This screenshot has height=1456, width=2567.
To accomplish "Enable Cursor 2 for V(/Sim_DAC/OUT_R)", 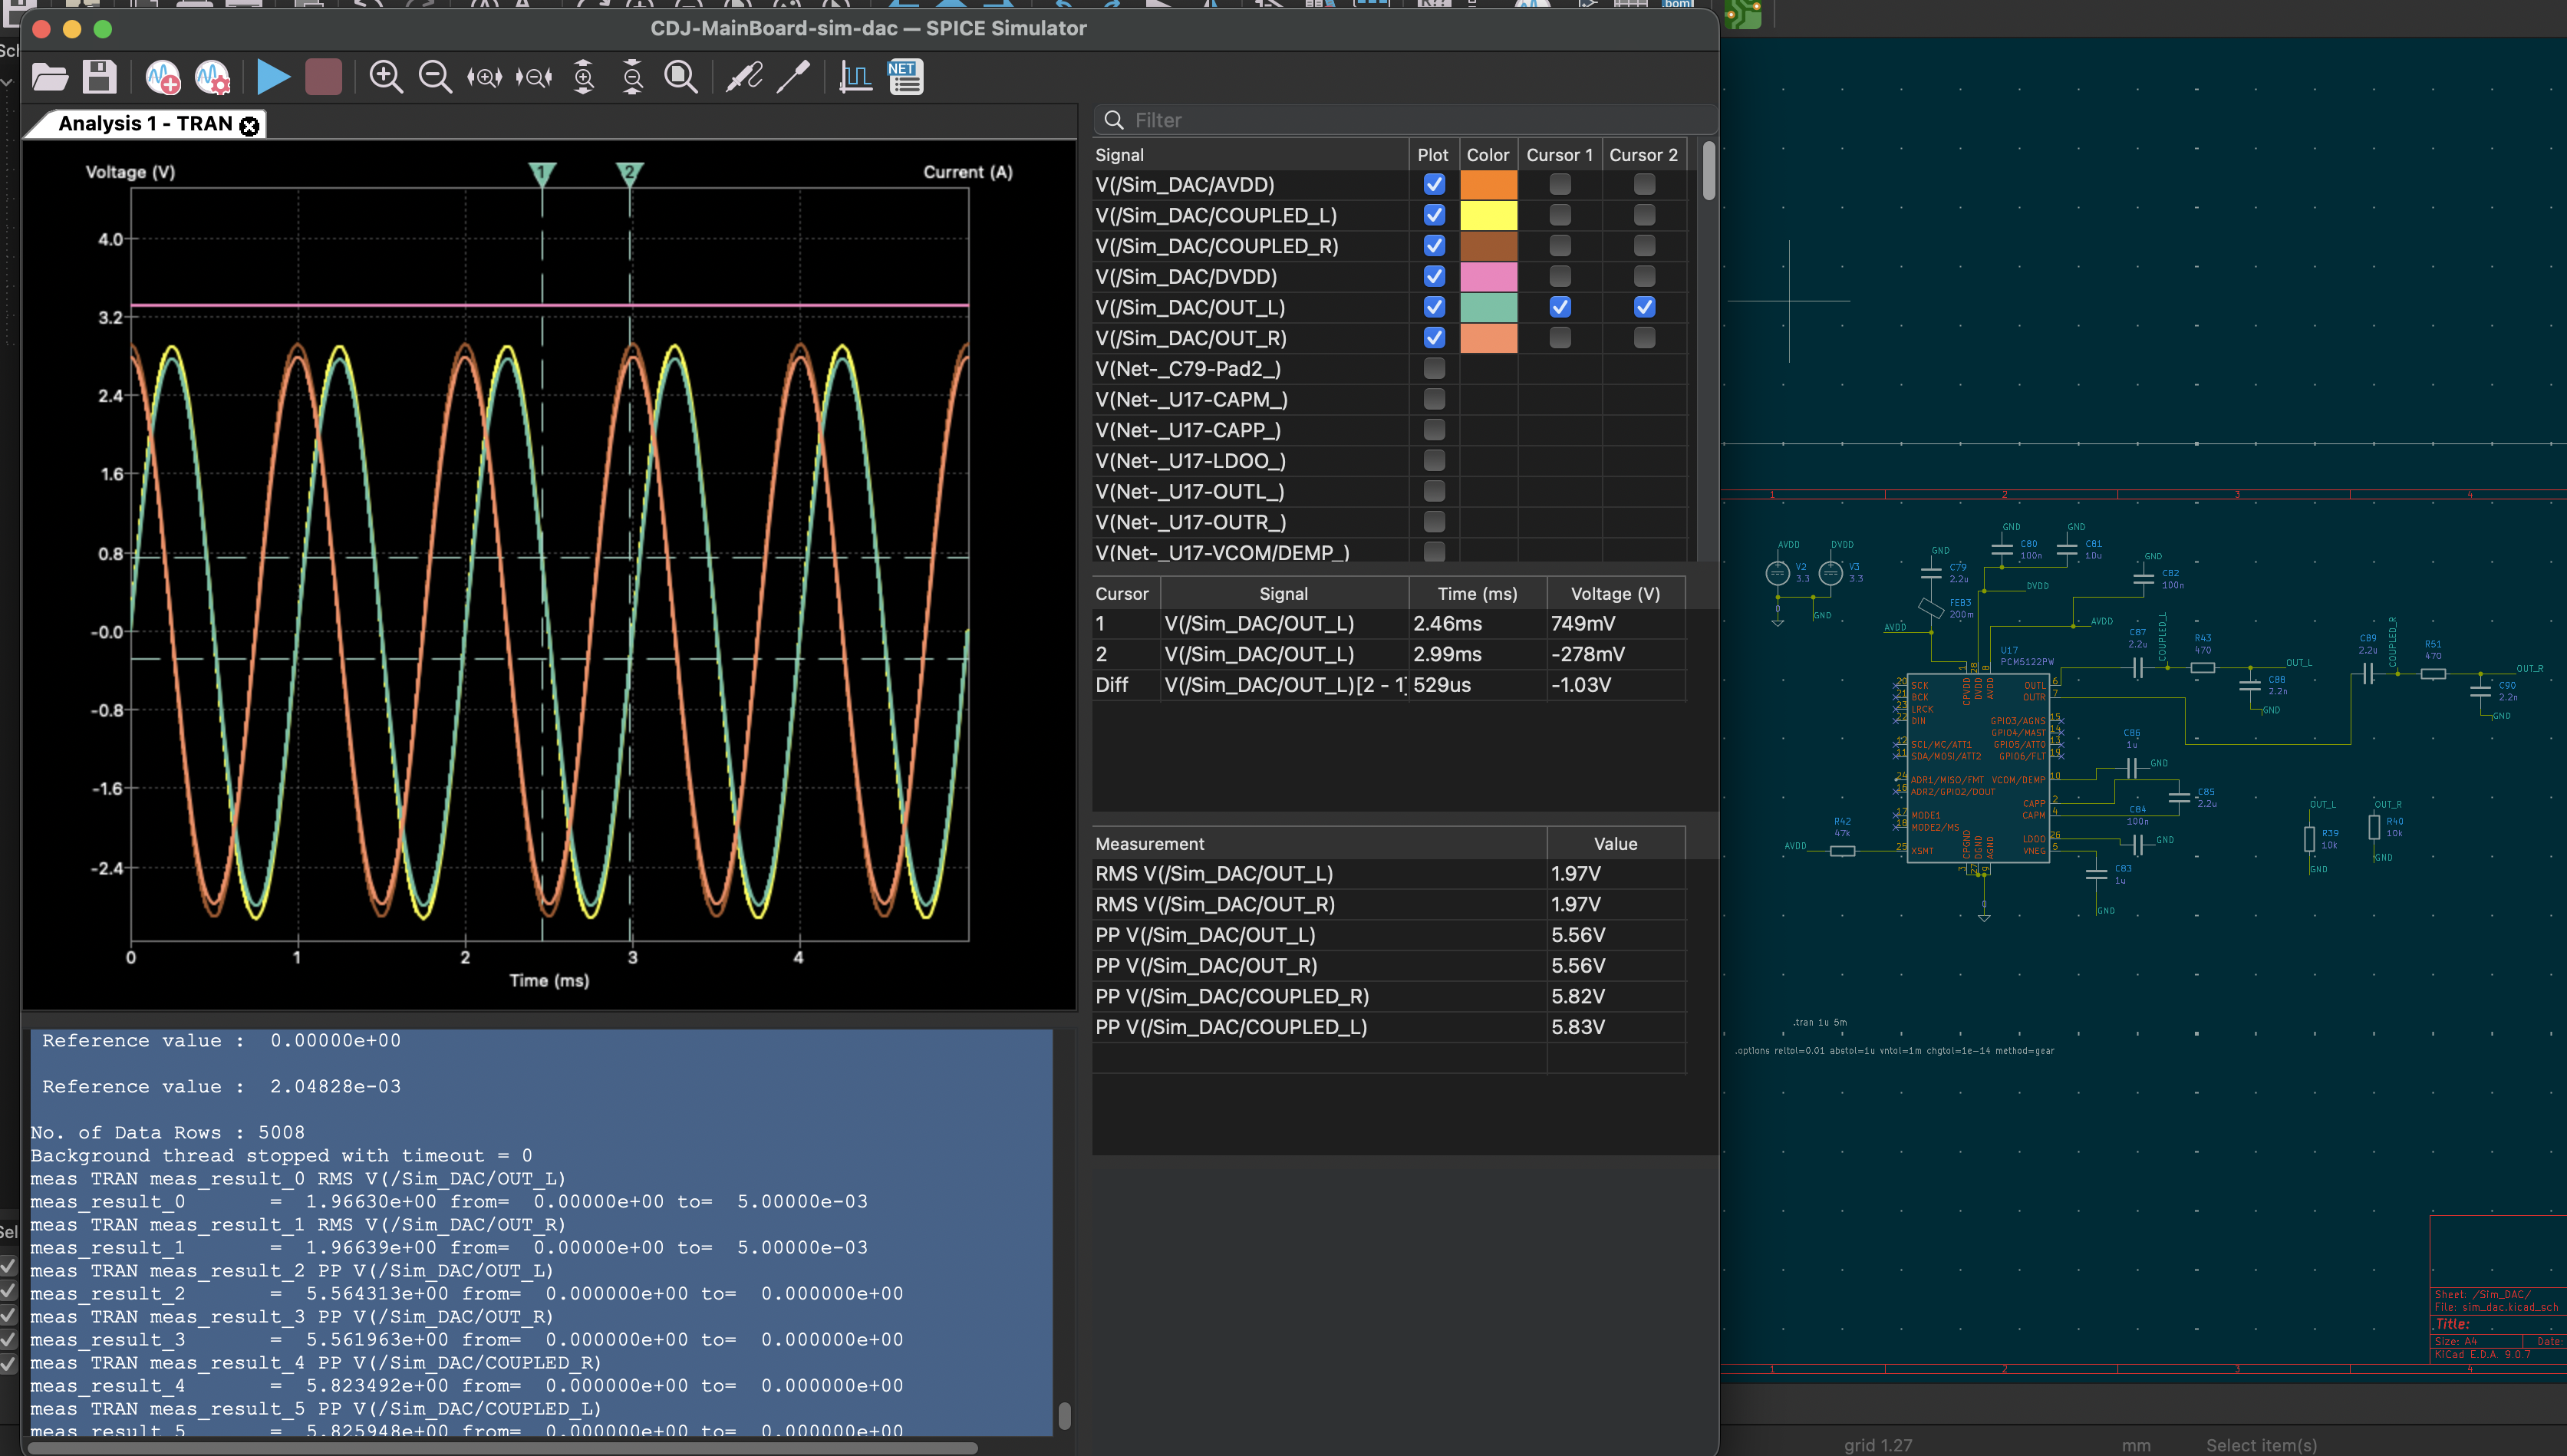I will click(1644, 338).
